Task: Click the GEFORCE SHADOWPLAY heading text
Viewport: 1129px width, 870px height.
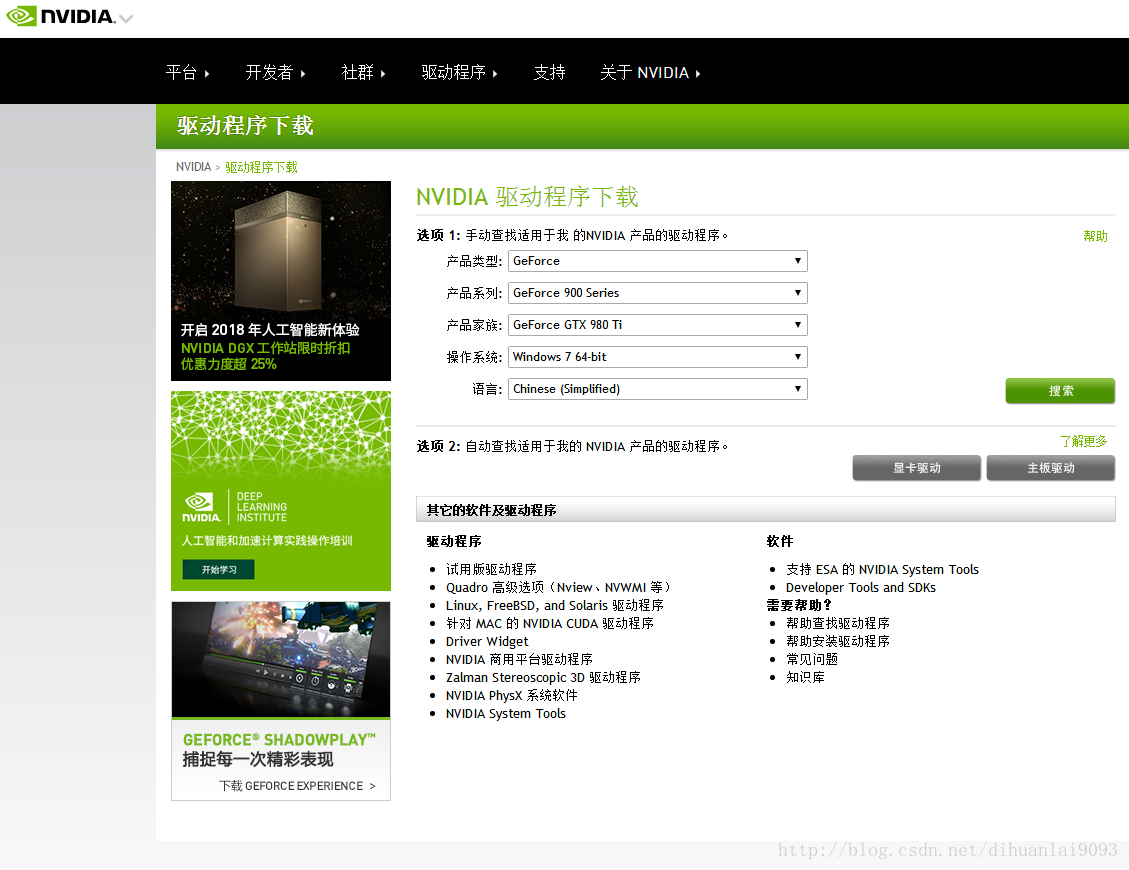Action: click(279, 740)
